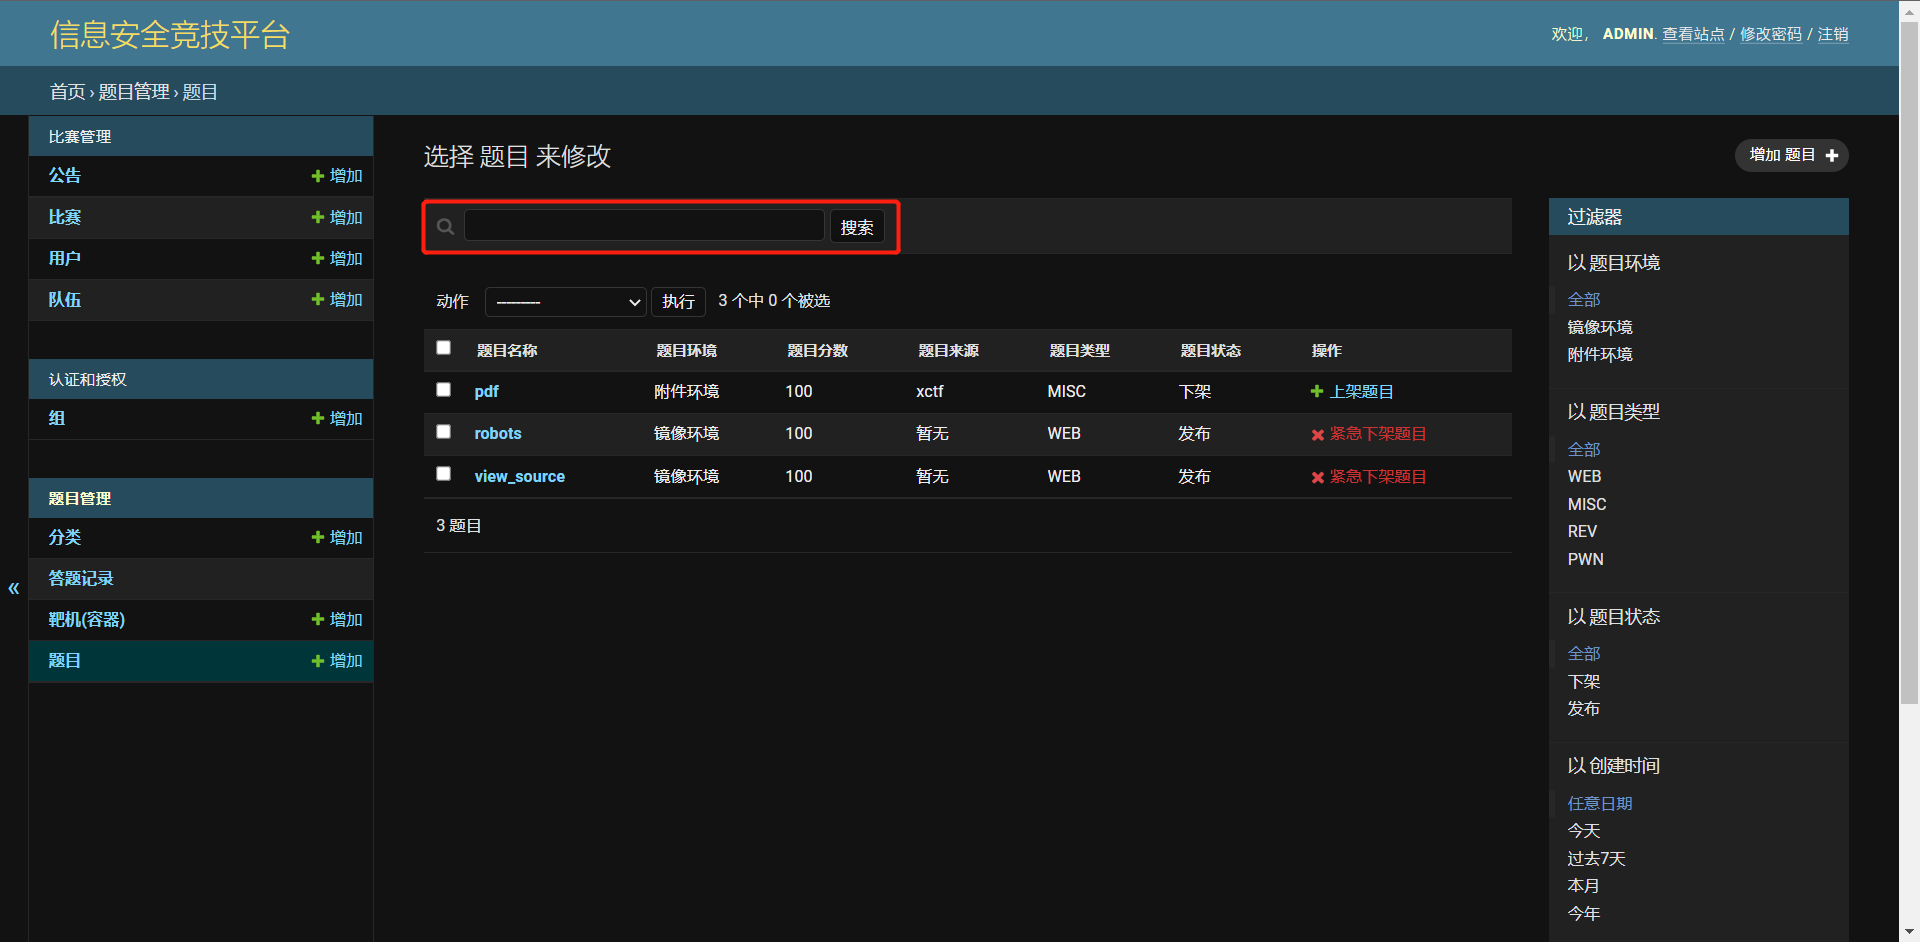Go to 题目管理 in the breadcrumb
The image size is (1920, 942).
[x=134, y=92]
